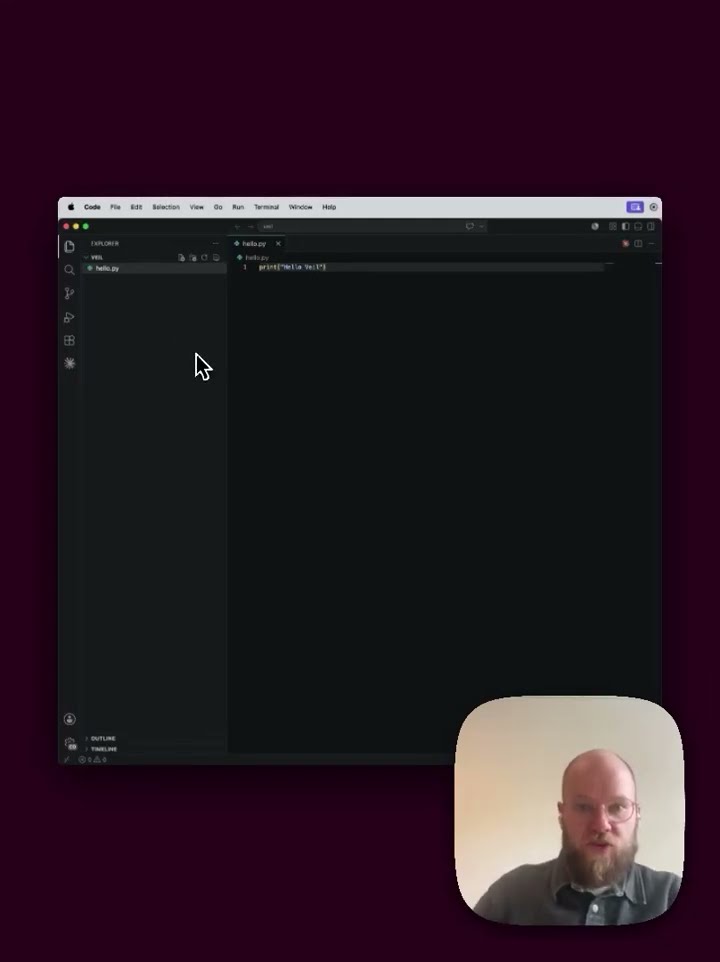Screen dimensions: 720x962
Task: Open the starburst extension icon in activity bar
Action: [x=69, y=363]
